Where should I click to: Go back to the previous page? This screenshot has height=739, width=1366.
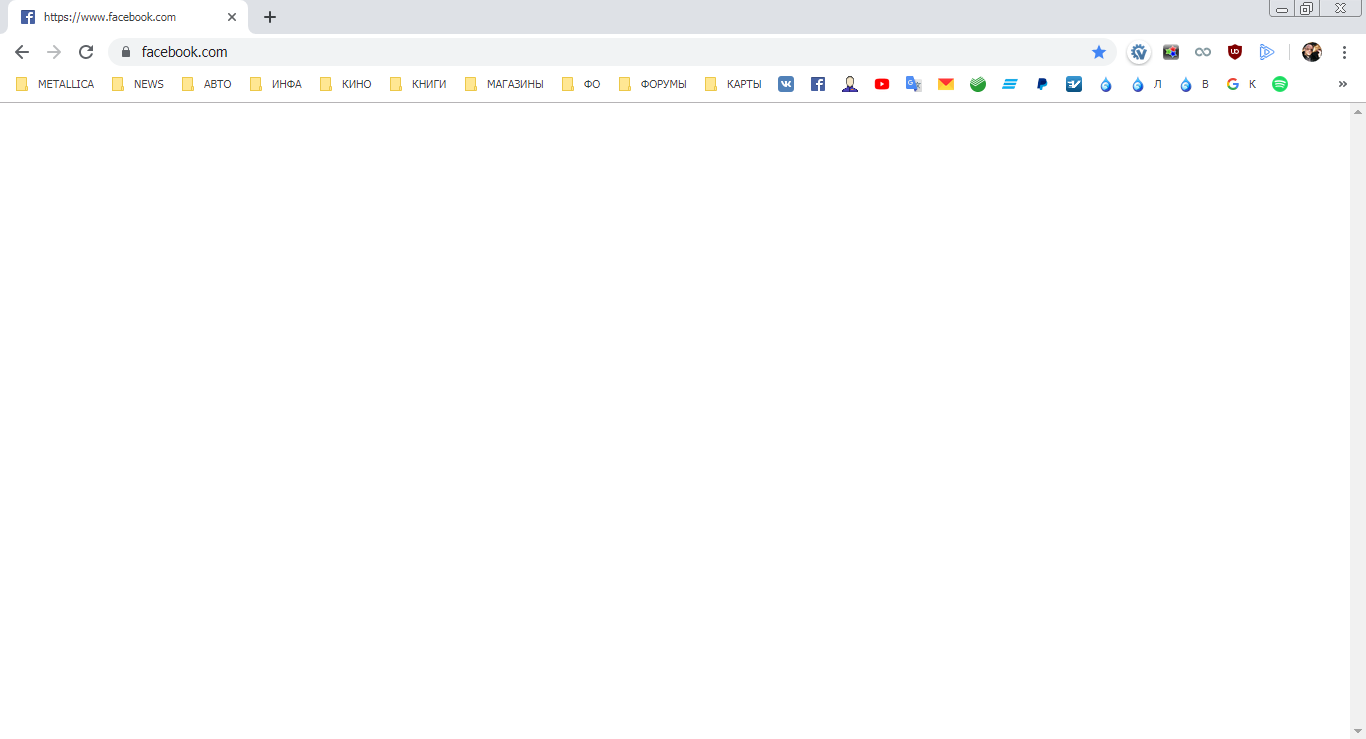22,52
